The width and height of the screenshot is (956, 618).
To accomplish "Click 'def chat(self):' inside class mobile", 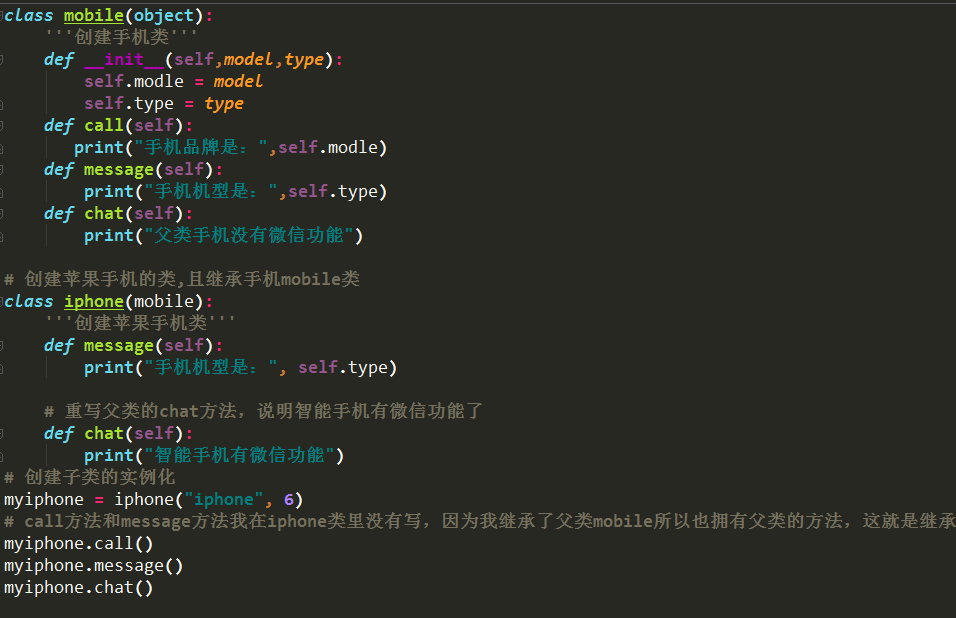I will tap(118, 213).
